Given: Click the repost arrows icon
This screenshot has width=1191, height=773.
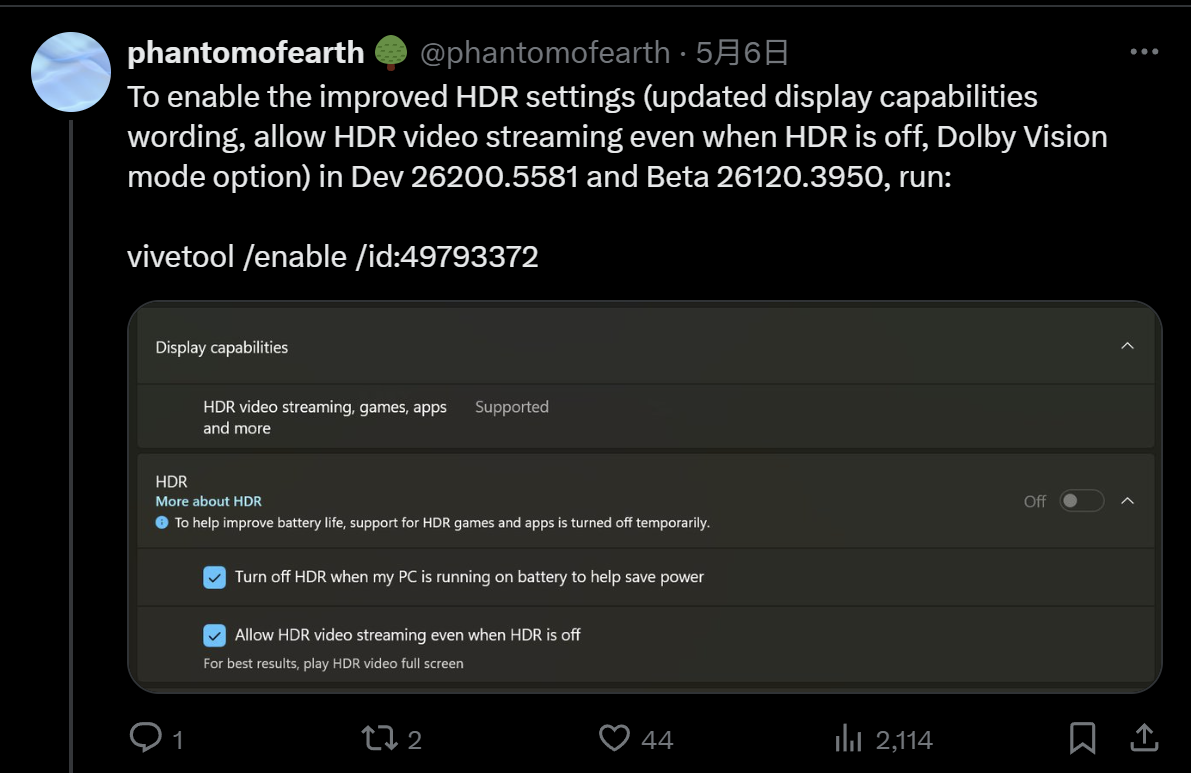Looking at the screenshot, I should coord(378,739).
